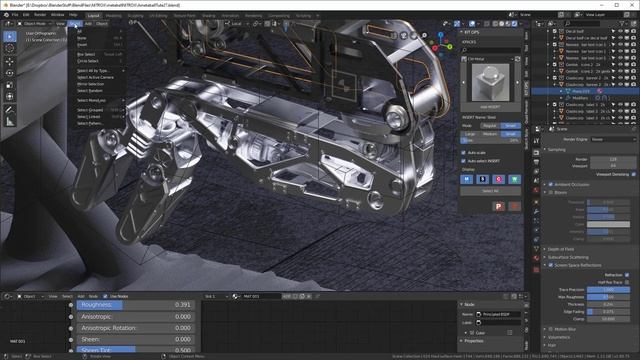Open the Slot 1 material slot dropdown
Viewport: 640px width, 360px height.
[x=216, y=296]
